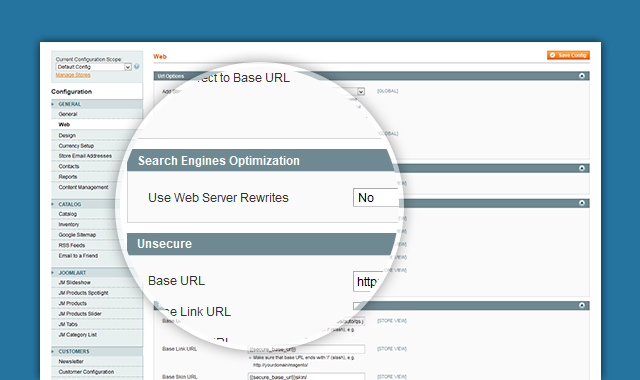Expand the magnified Unsecure section header
640x380 pixels.
(261, 244)
